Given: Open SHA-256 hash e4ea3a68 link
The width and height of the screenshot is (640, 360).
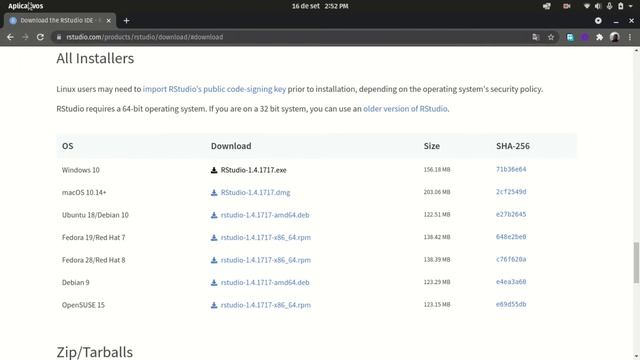Looking at the screenshot, I should (511, 282).
